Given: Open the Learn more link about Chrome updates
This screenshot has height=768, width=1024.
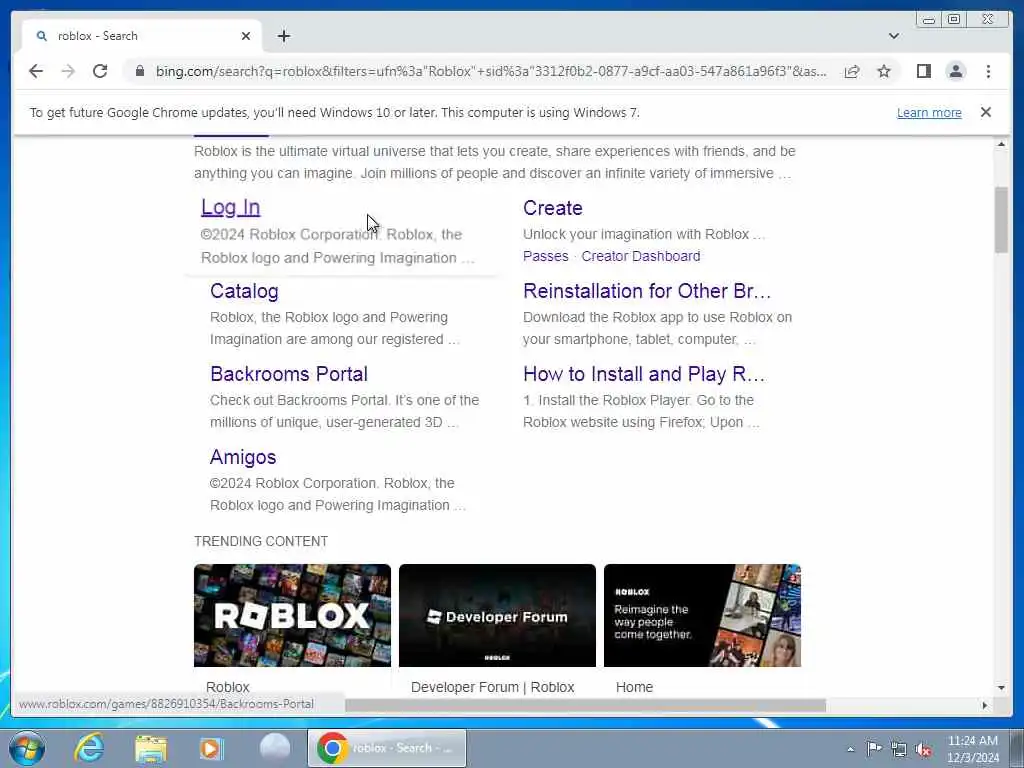Looking at the screenshot, I should [929, 112].
